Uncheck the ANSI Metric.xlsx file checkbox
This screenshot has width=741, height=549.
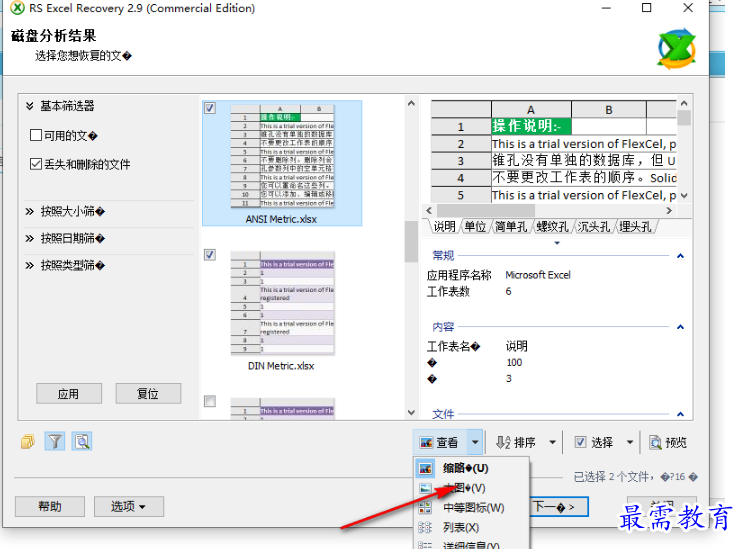pos(210,108)
